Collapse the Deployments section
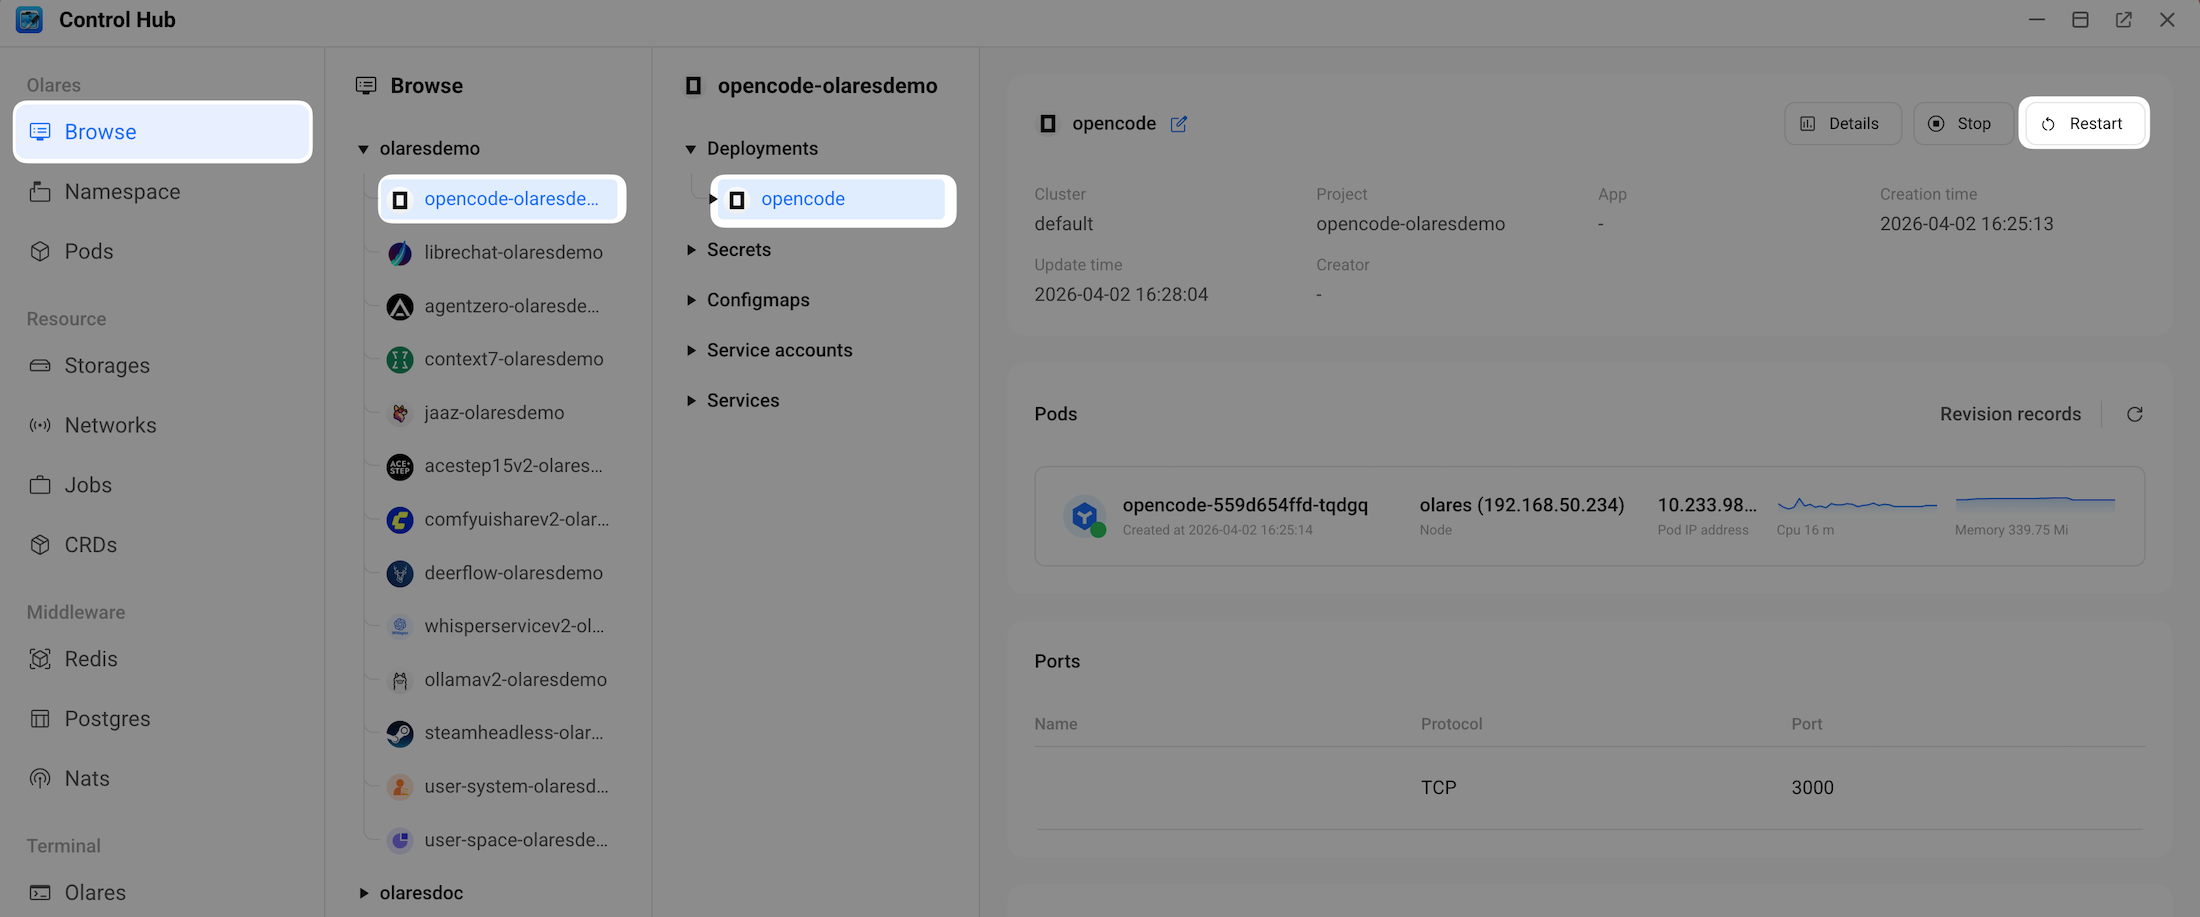Viewport: 2200px width, 917px height. point(691,149)
